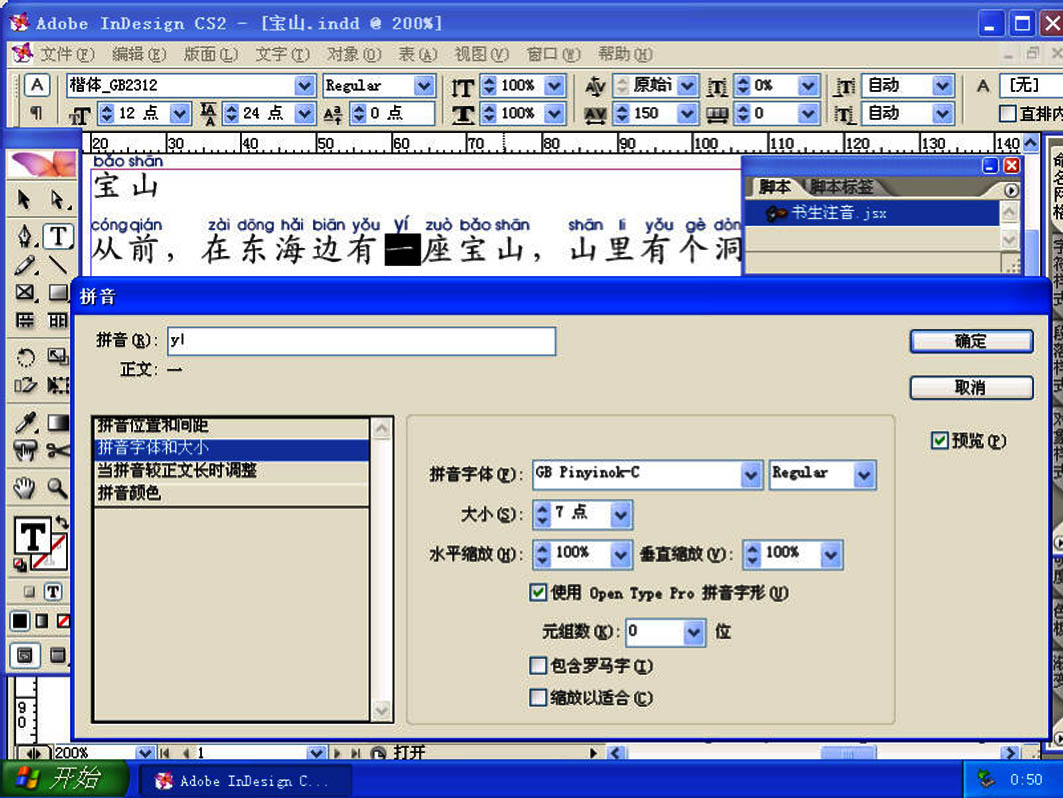
Task: Select the Line tool
Action: (57, 265)
